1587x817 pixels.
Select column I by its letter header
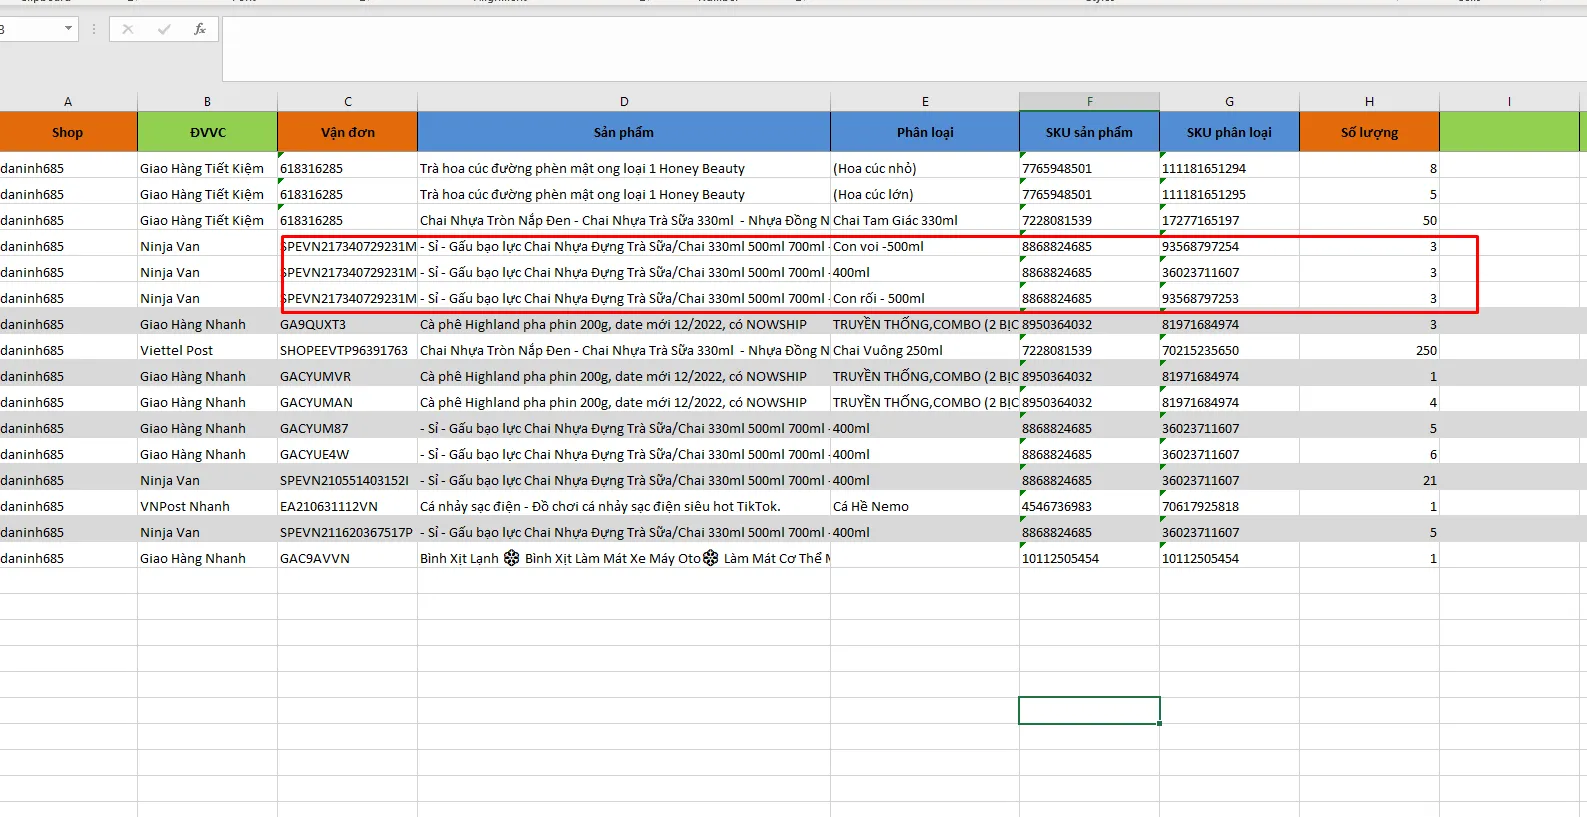pyautogui.click(x=1509, y=101)
